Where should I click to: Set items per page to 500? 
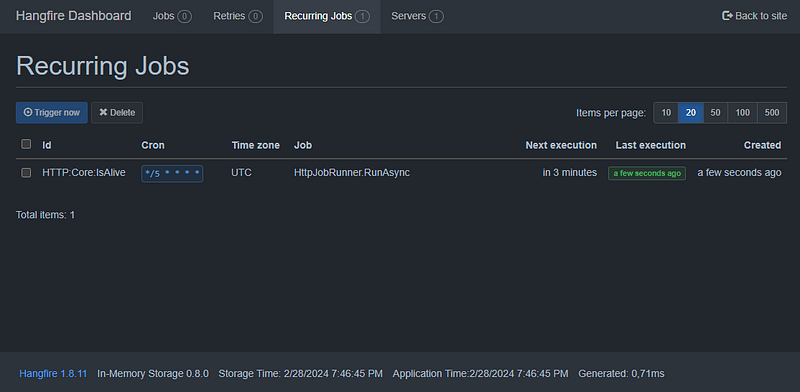click(x=772, y=113)
